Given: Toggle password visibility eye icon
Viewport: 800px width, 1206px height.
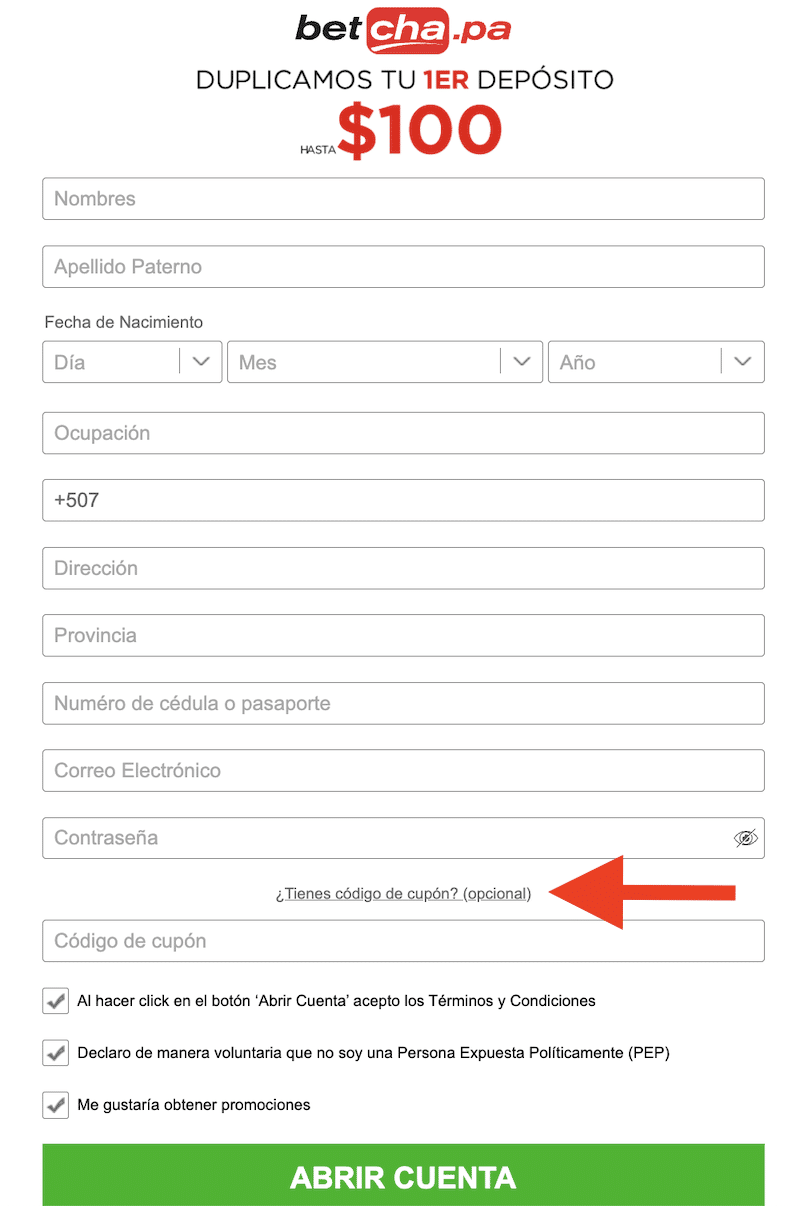Looking at the screenshot, I should [x=746, y=838].
